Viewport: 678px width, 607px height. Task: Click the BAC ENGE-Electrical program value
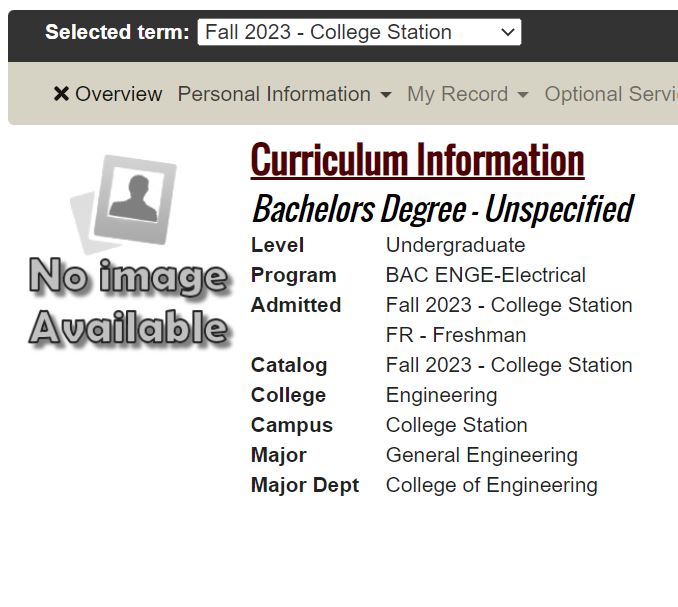(x=485, y=275)
